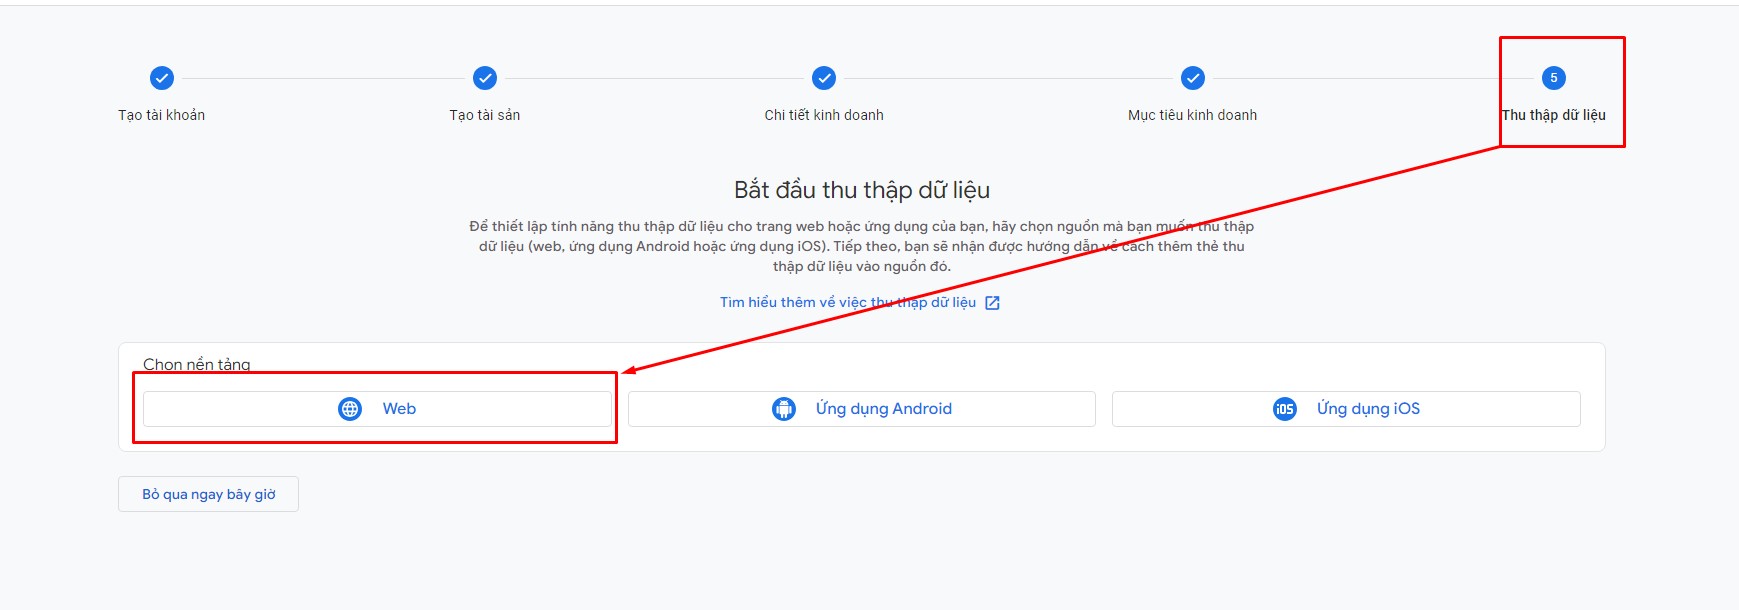The image size is (1739, 610).
Task: Go to Tạo tài sản step label
Action: pyautogui.click(x=485, y=115)
